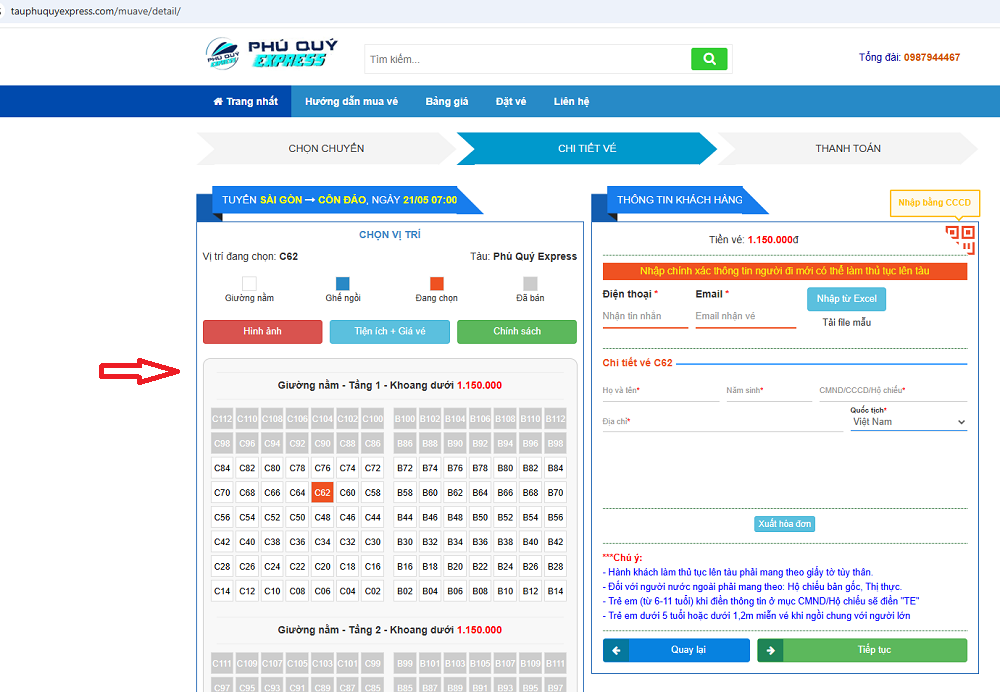Screen dimensions: 1000x692
Task: Open the Liên hệ menu item
Action: 571,101
